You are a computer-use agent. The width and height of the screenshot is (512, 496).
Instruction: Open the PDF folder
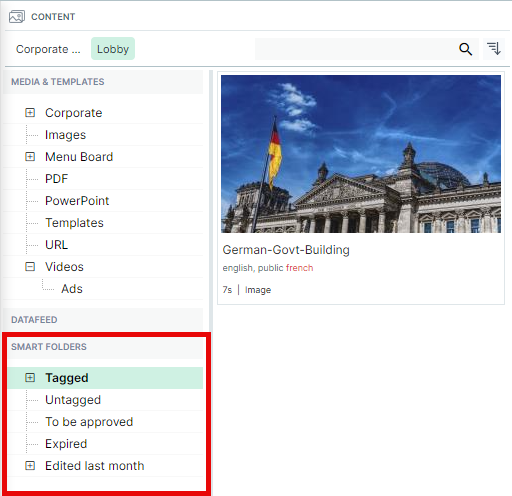(x=56, y=179)
